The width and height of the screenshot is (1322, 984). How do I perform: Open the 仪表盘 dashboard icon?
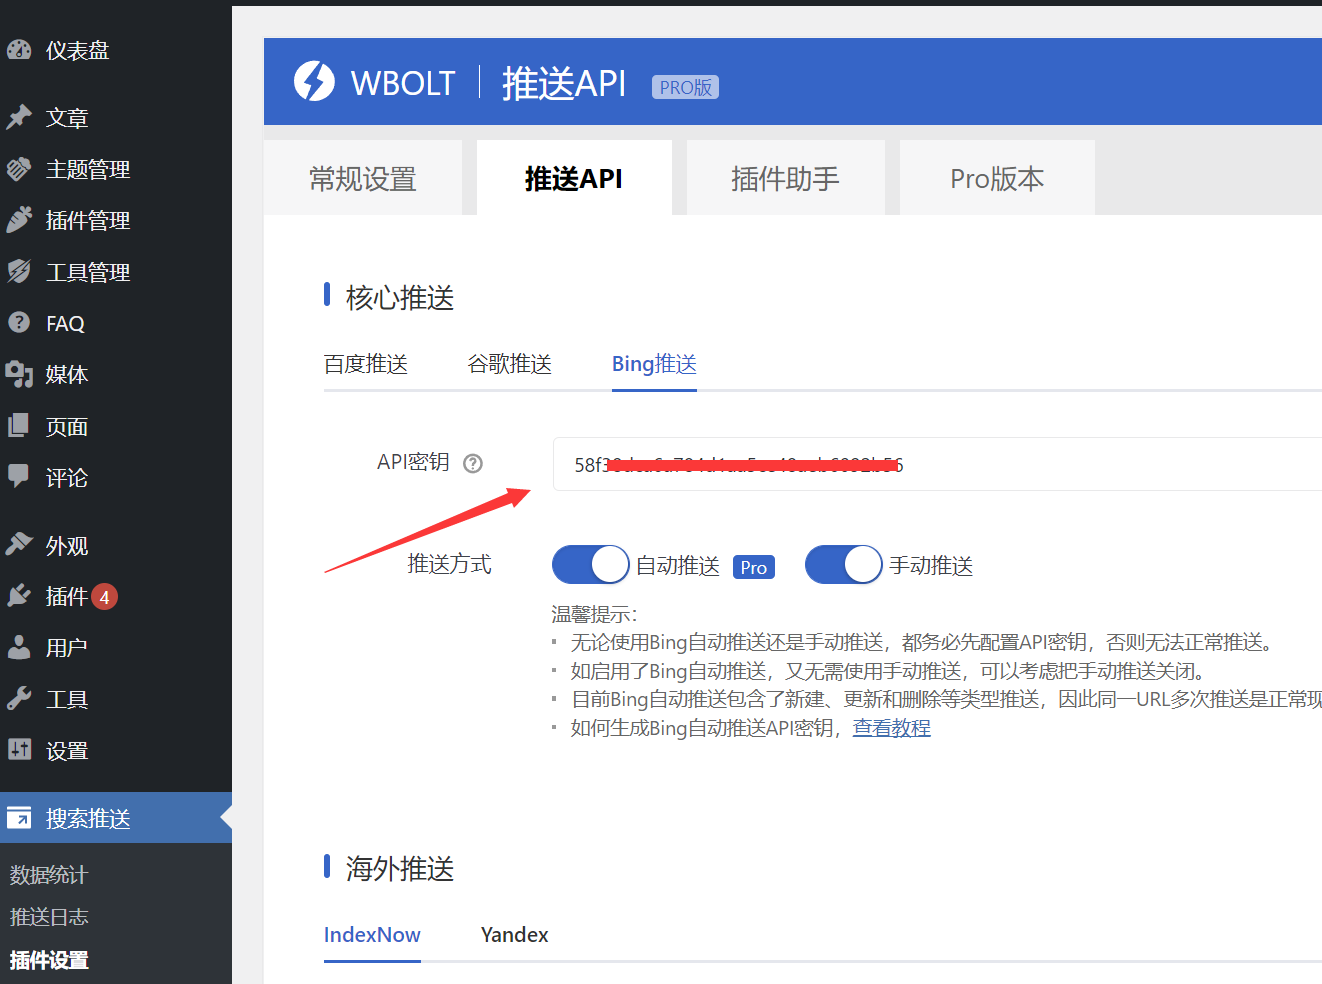coord(20,49)
